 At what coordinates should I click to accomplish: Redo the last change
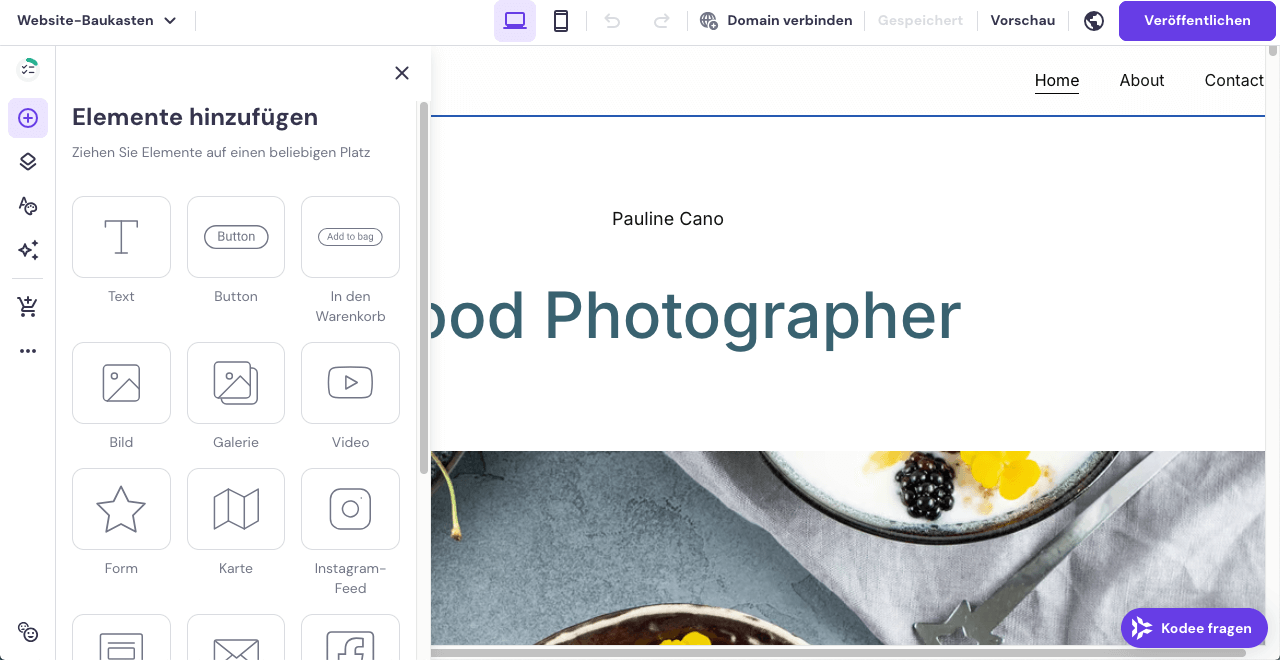click(x=661, y=21)
